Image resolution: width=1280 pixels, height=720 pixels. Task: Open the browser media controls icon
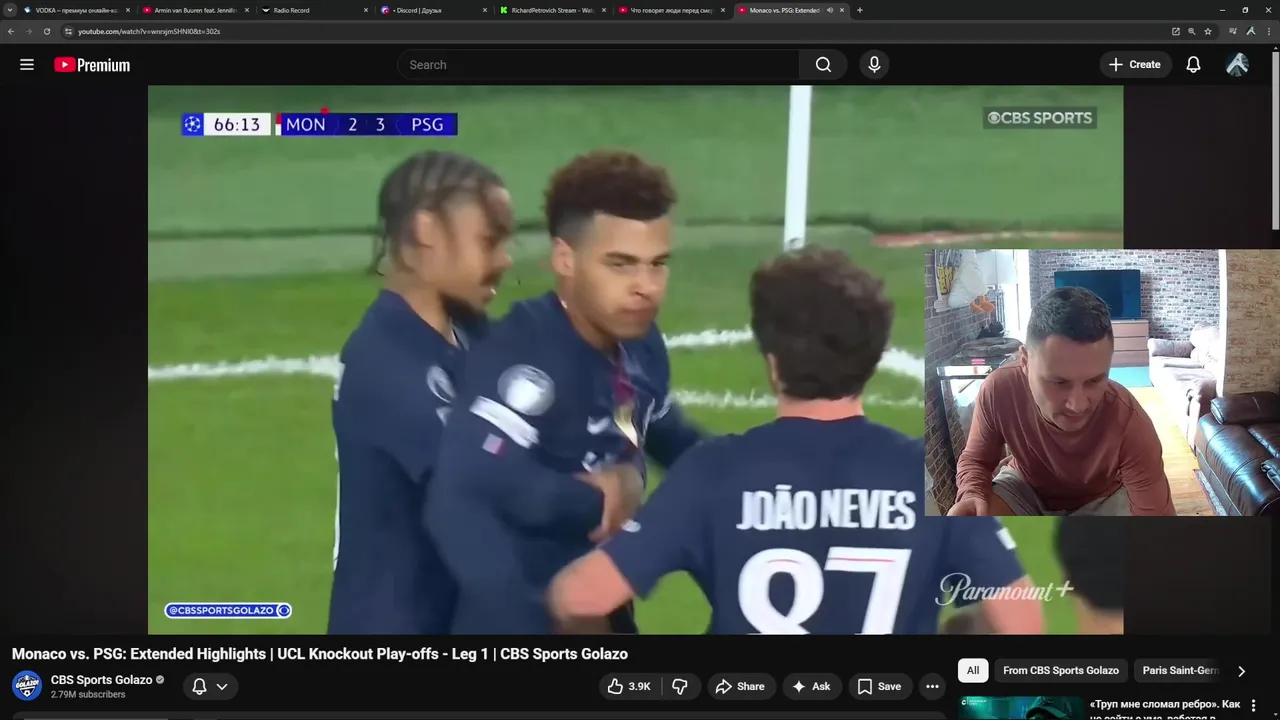tap(1233, 31)
